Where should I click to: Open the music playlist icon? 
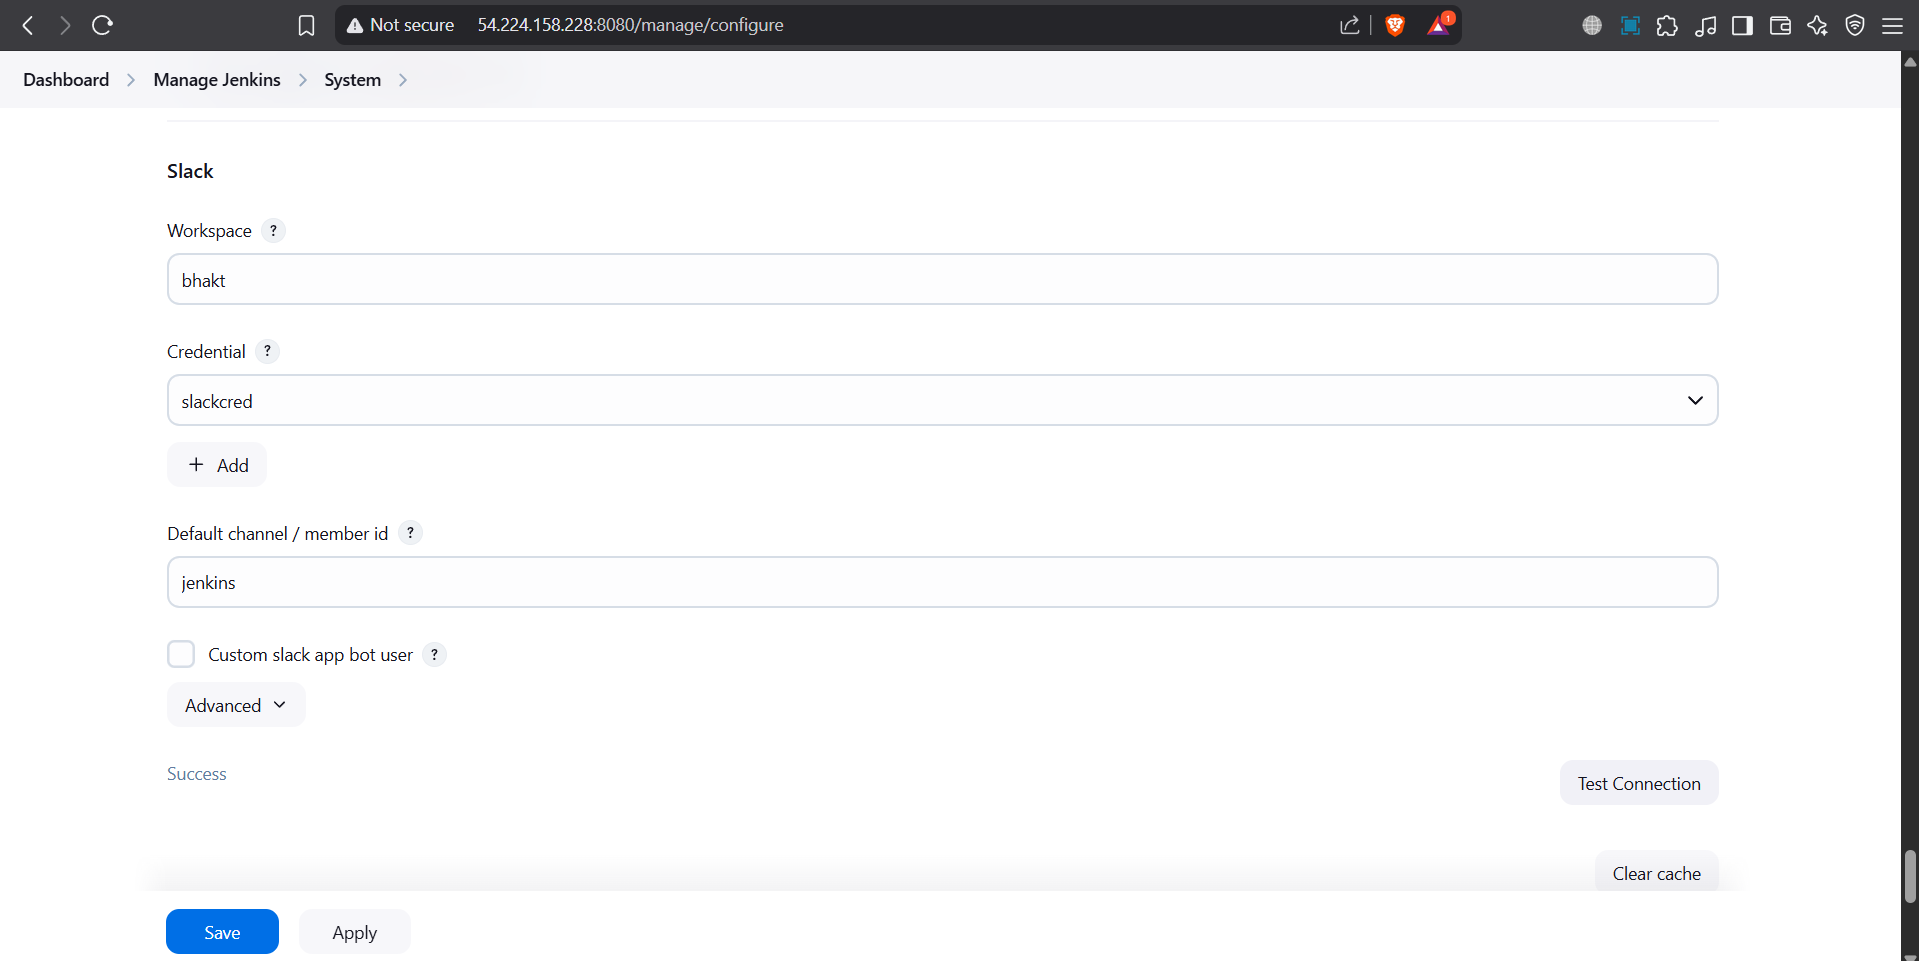tap(1705, 25)
